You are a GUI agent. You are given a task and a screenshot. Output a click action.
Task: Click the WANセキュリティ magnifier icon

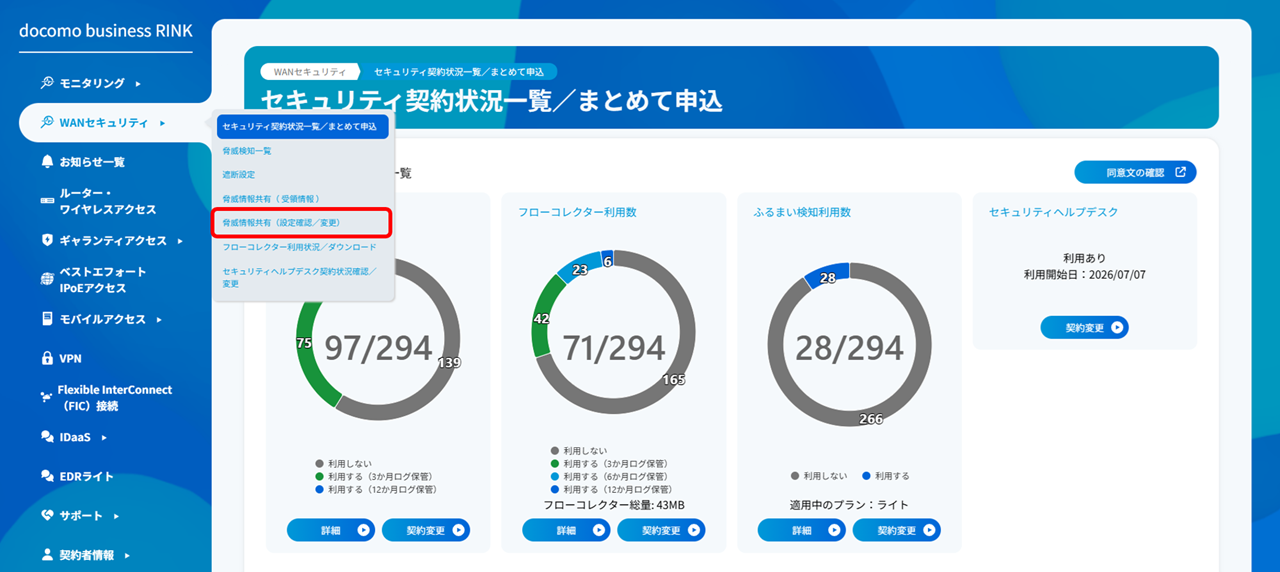click(47, 123)
